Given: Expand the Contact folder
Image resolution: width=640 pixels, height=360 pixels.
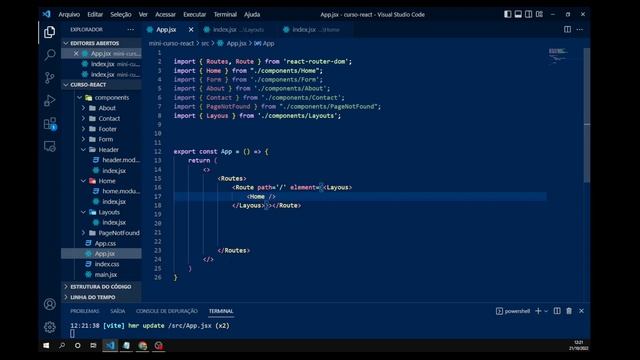Looking at the screenshot, I should (x=101, y=118).
